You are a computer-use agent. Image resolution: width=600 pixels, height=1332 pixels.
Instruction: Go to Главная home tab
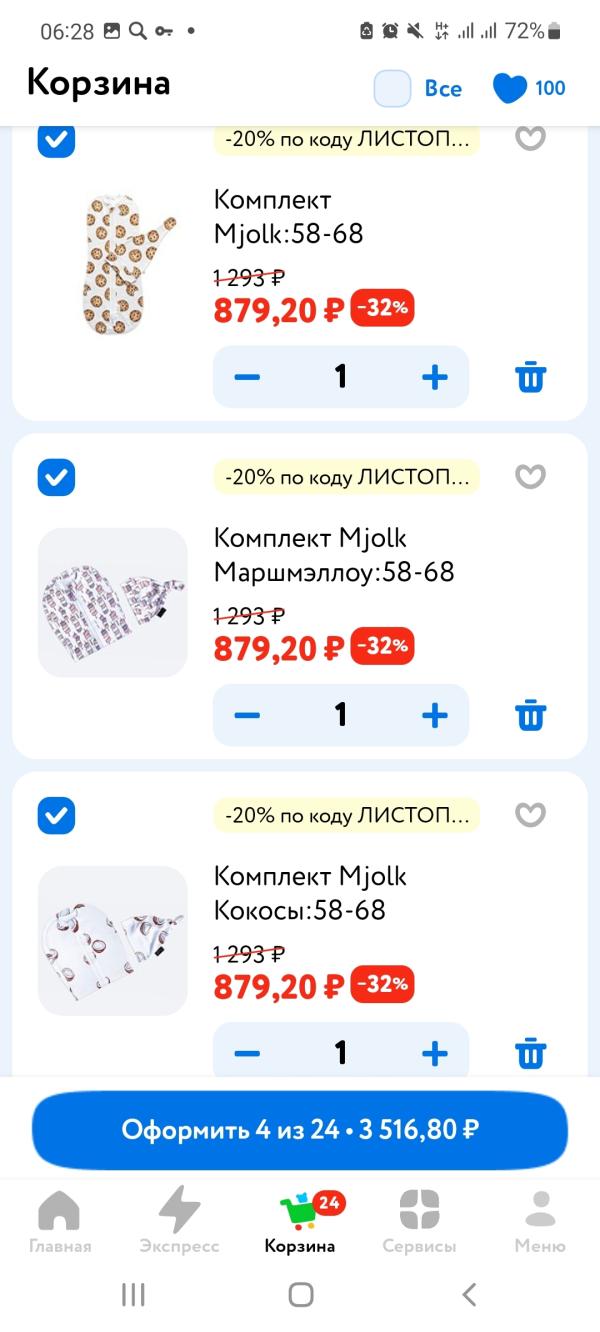click(x=60, y=1221)
